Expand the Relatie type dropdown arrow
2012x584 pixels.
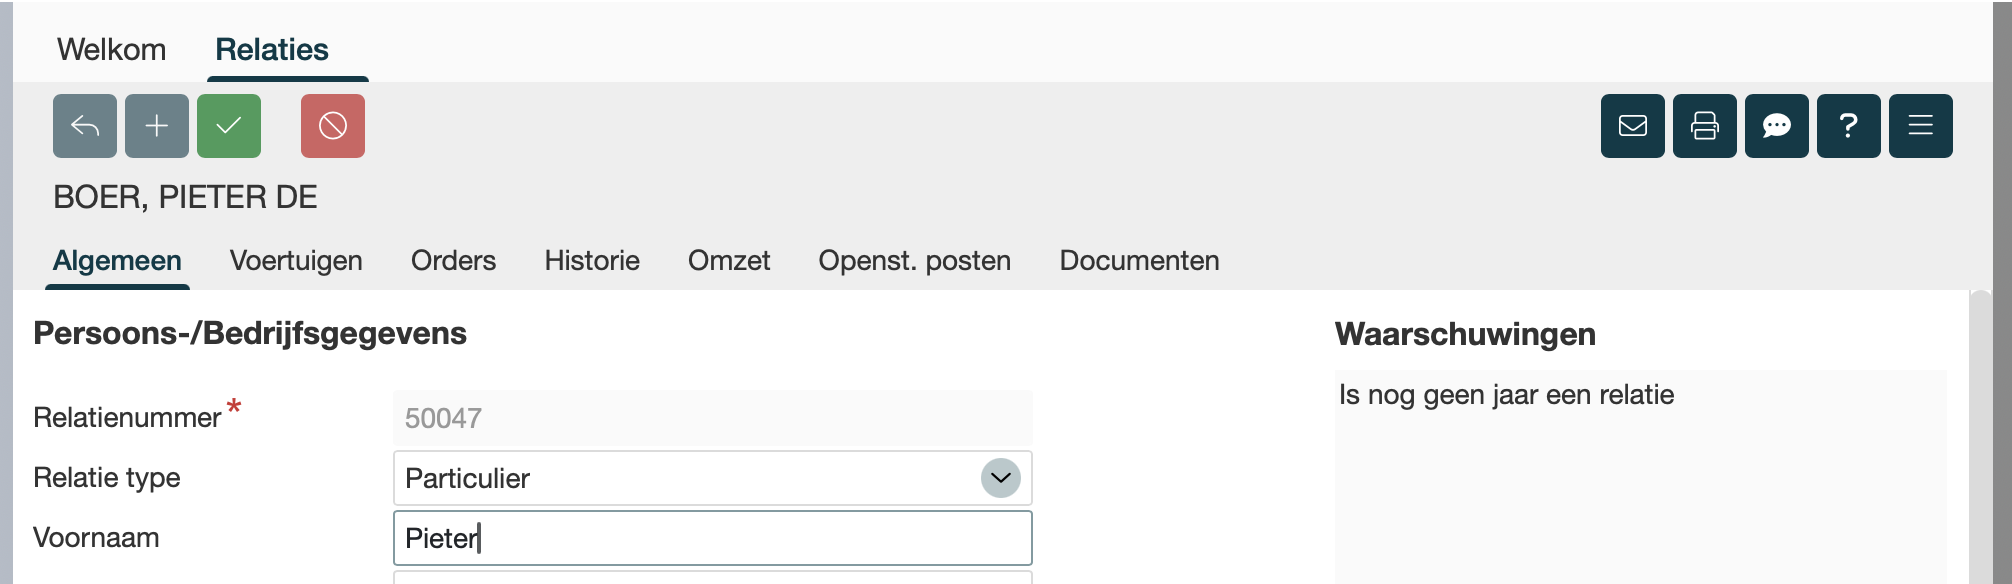pyautogui.click(x=1000, y=478)
